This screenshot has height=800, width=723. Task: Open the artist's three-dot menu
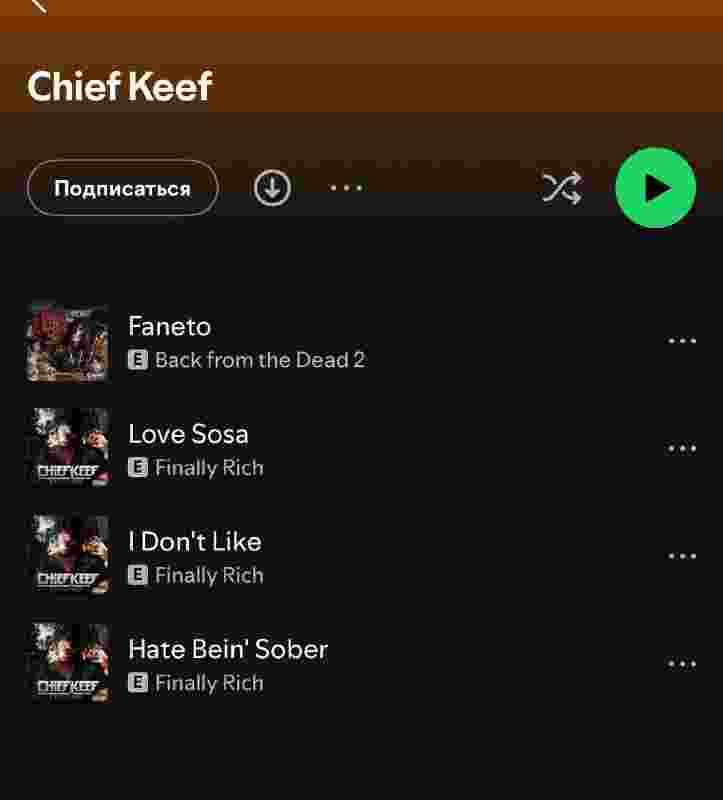pos(346,188)
